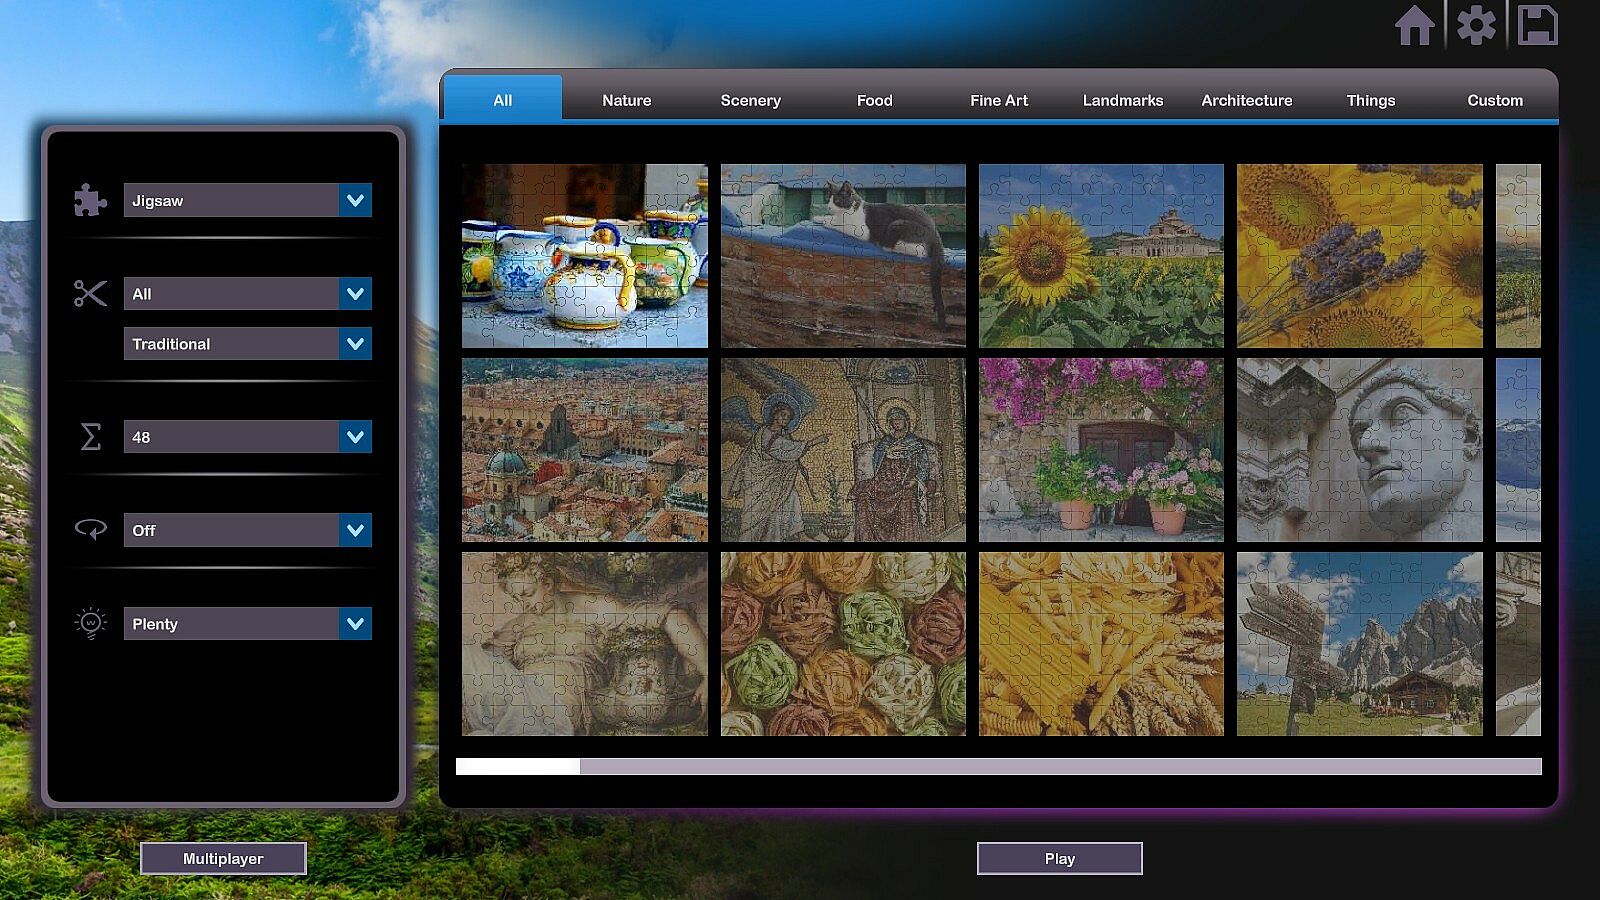This screenshot has height=900, width=1600.
Task: Click the scissors cut-style icon
Action: click(x=90, y=293)
